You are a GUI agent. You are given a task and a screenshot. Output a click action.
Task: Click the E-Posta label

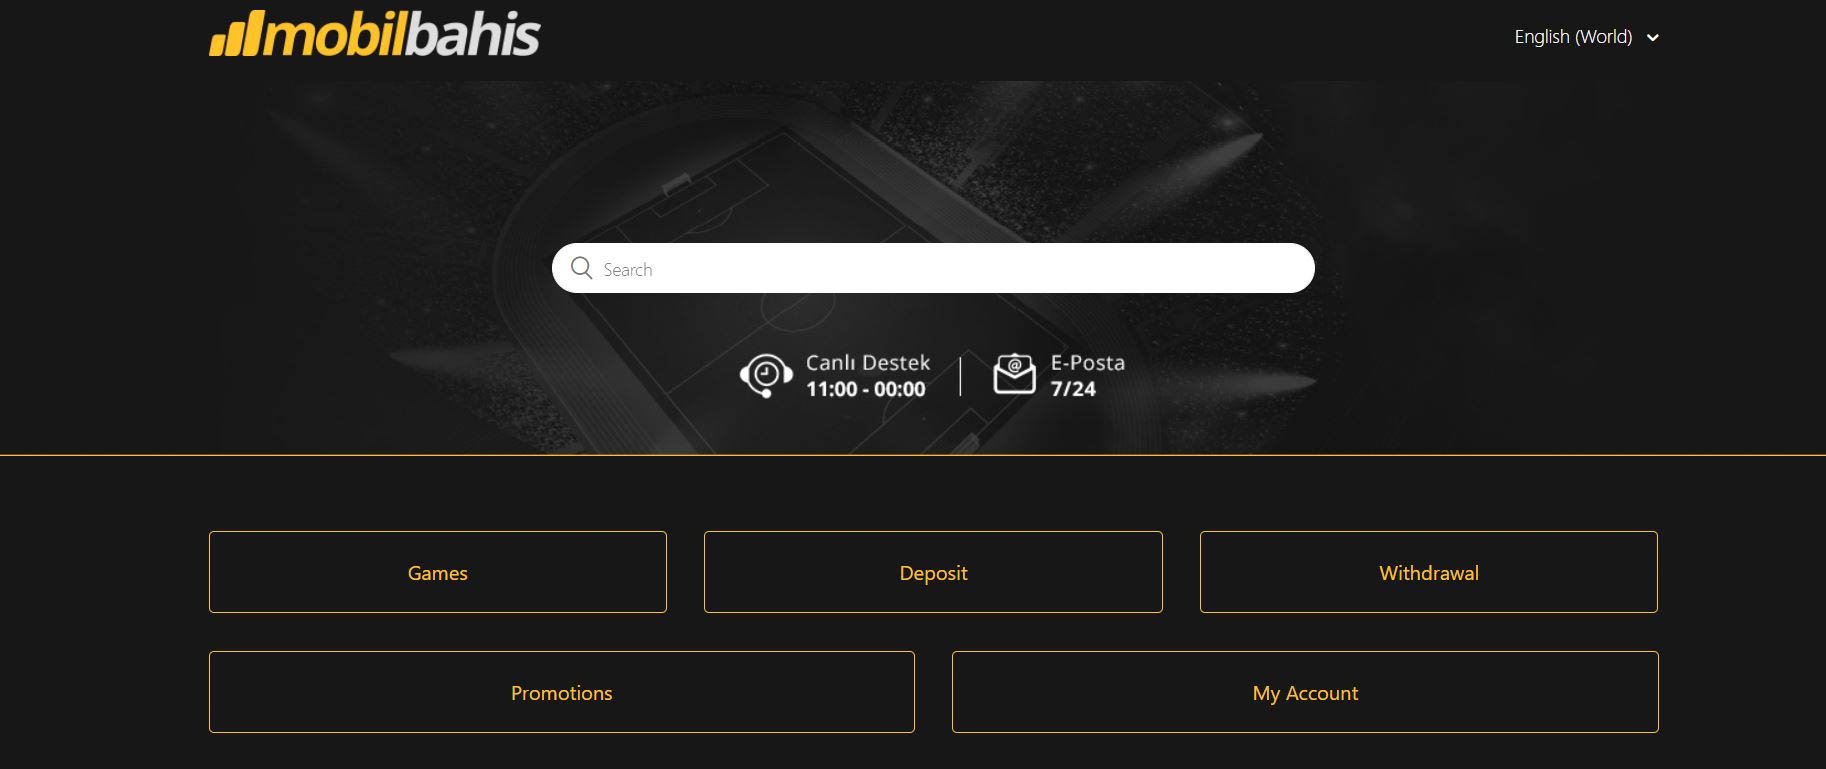(x=1088, y=363)
